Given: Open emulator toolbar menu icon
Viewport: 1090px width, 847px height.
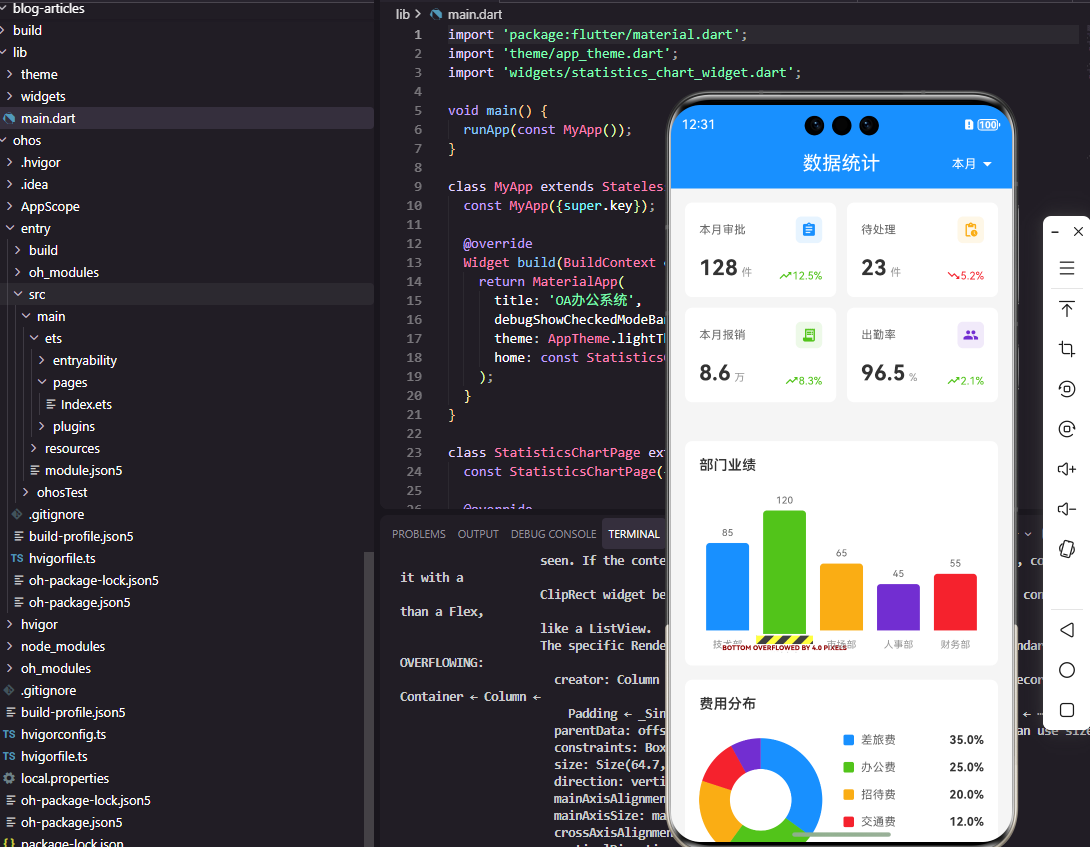Looking at the screenshot, I should click(1066, 268).
